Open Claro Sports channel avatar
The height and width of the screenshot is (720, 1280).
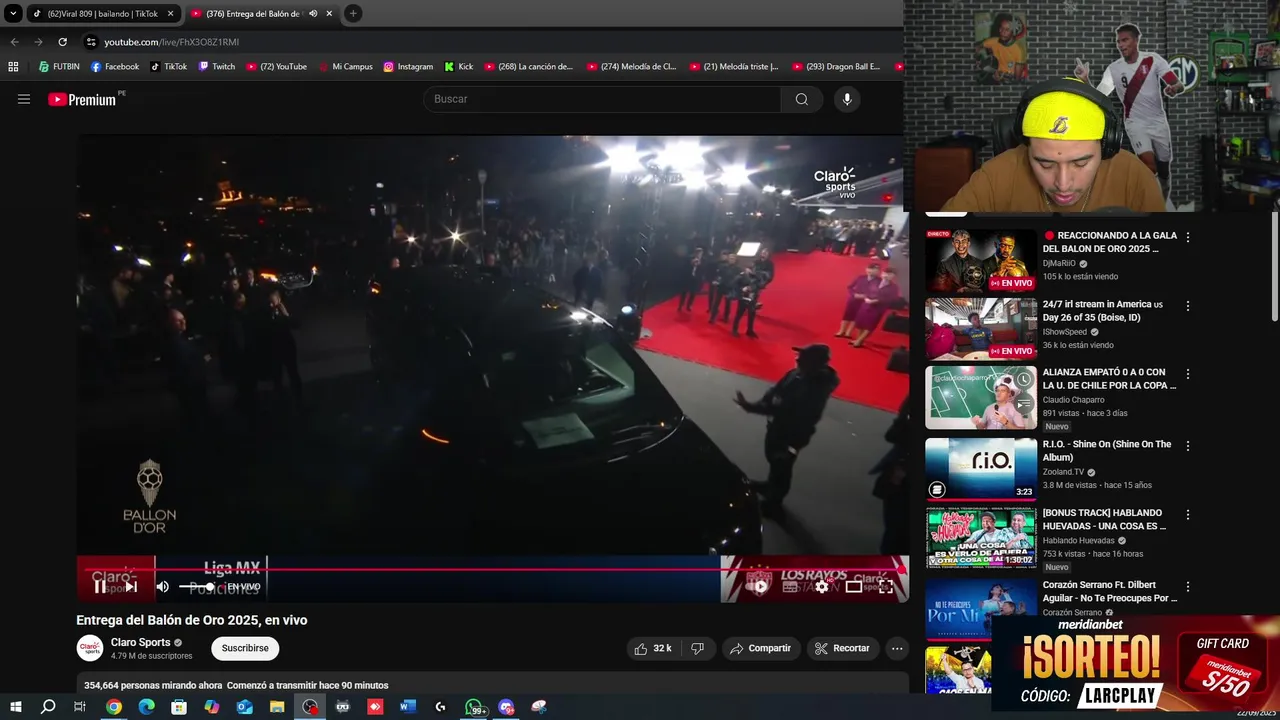(x=90, y=648)
